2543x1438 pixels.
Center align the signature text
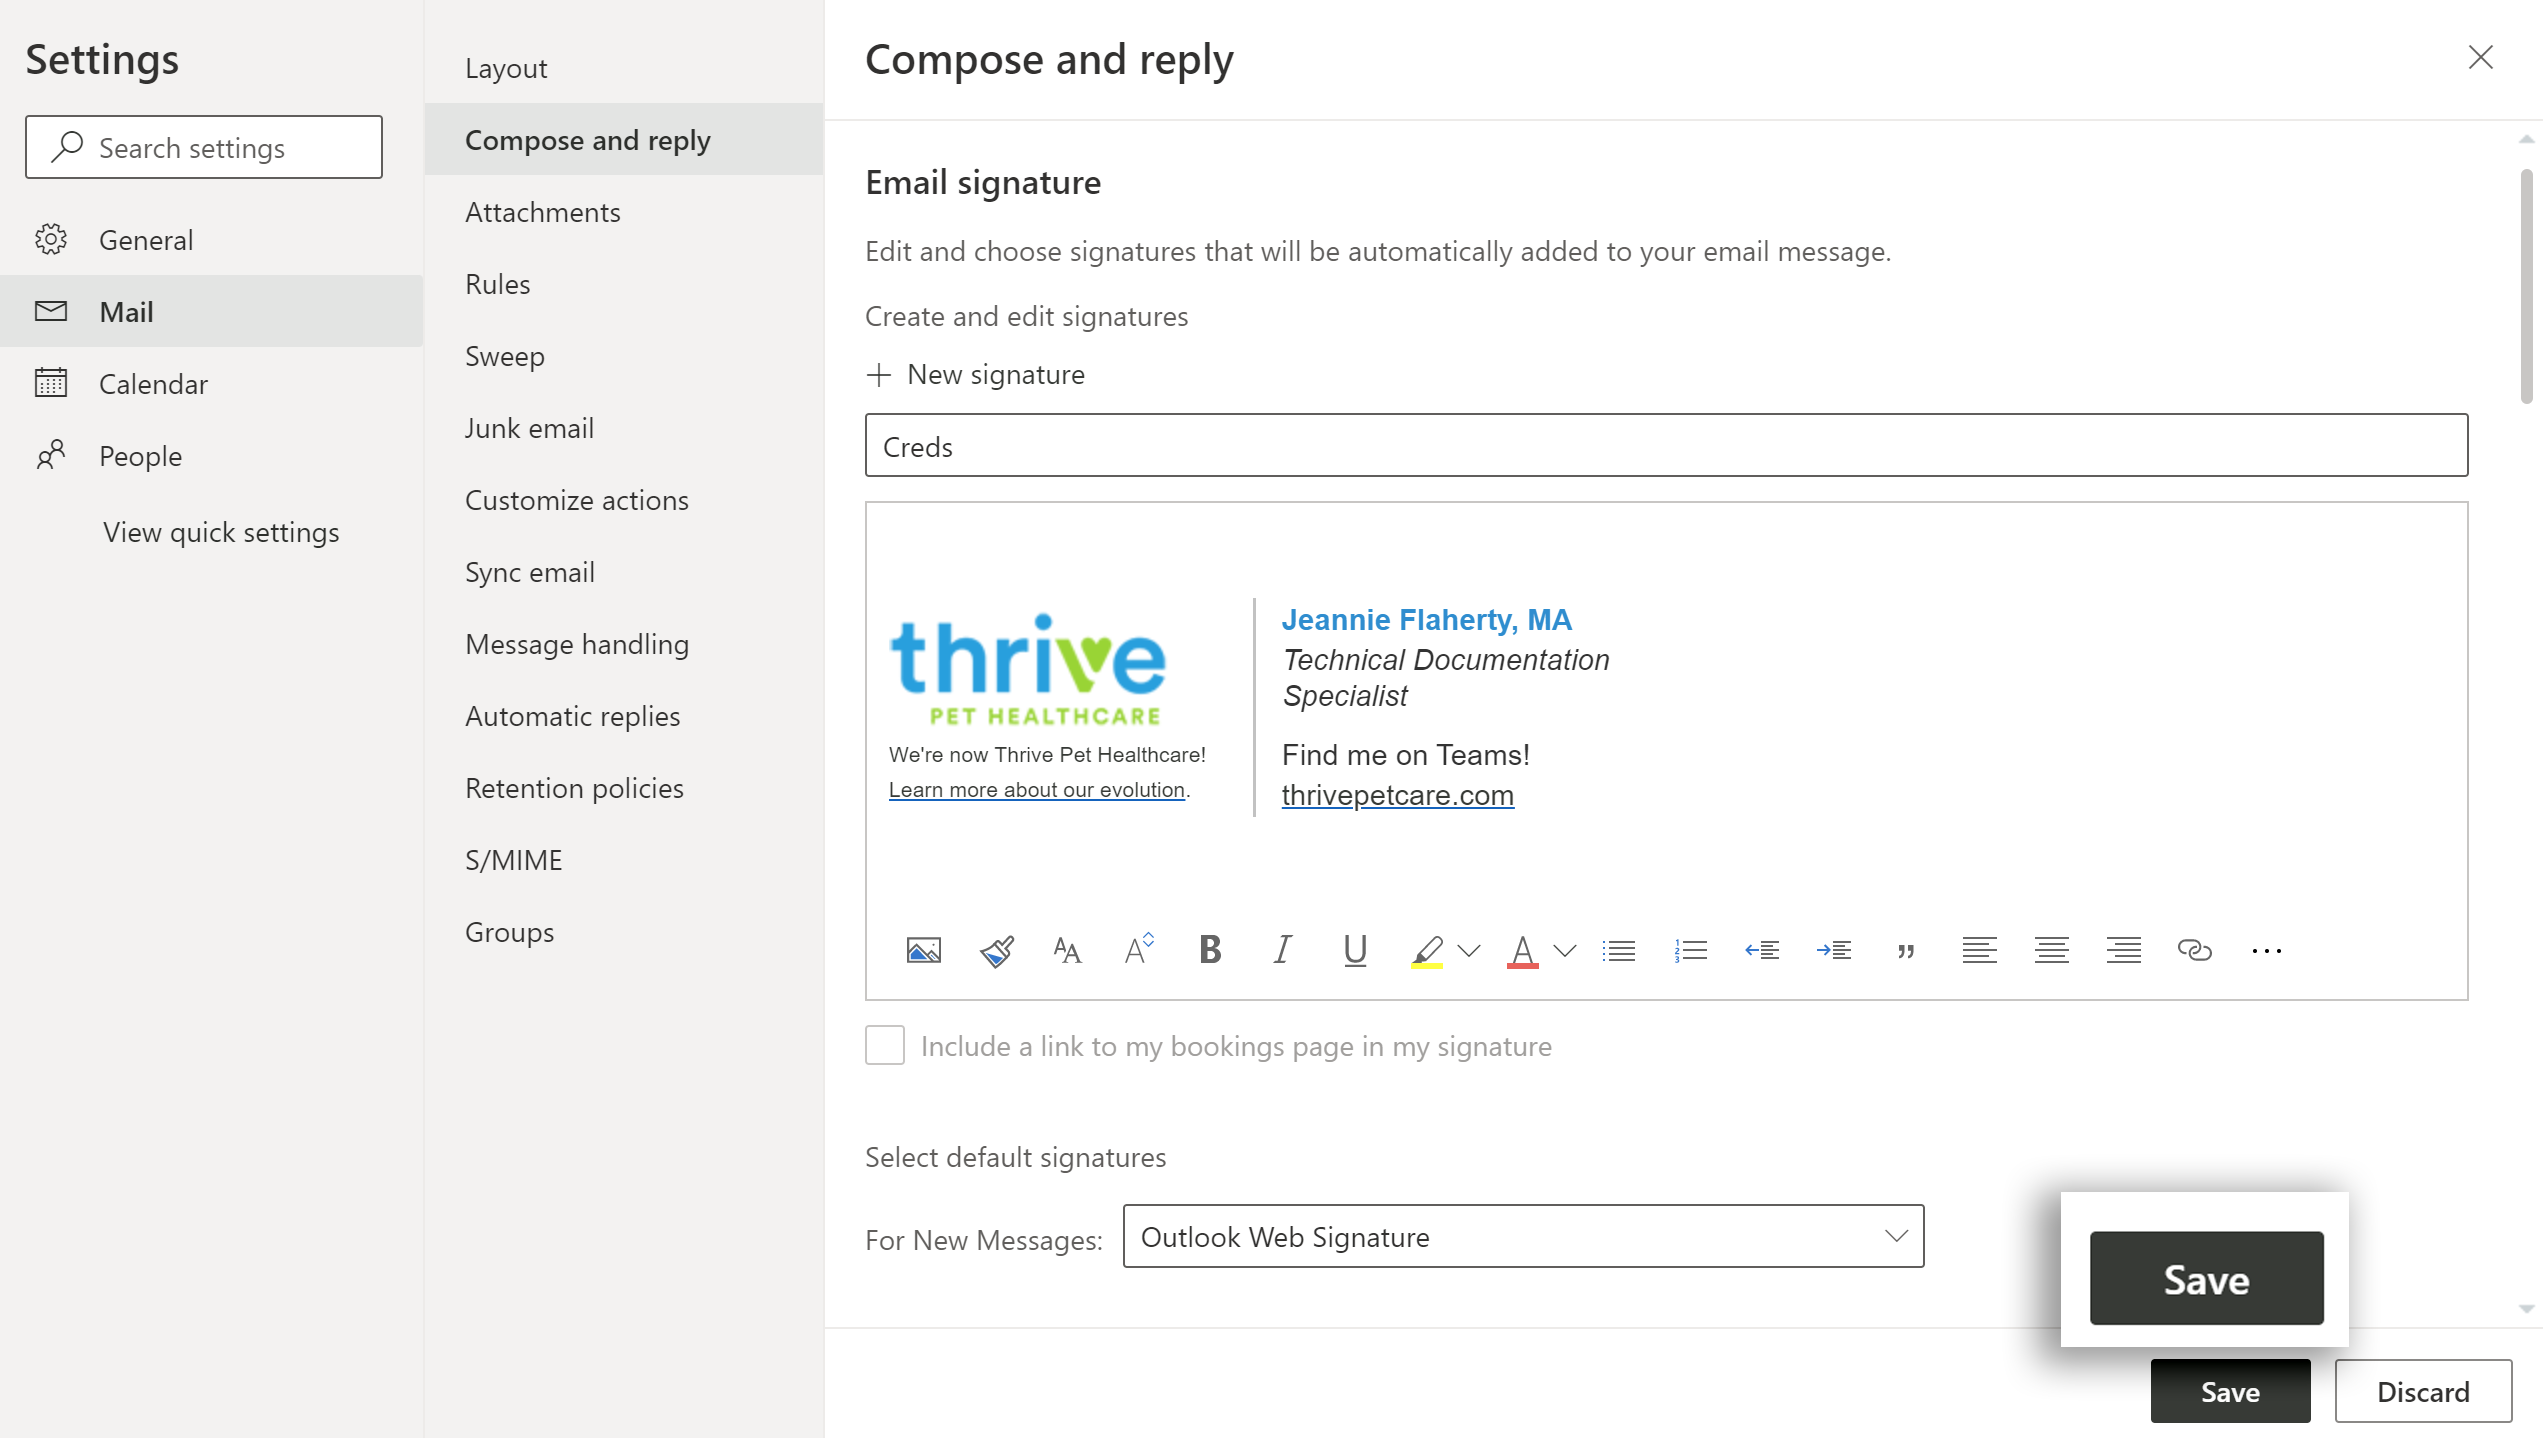pos(2051,950)
